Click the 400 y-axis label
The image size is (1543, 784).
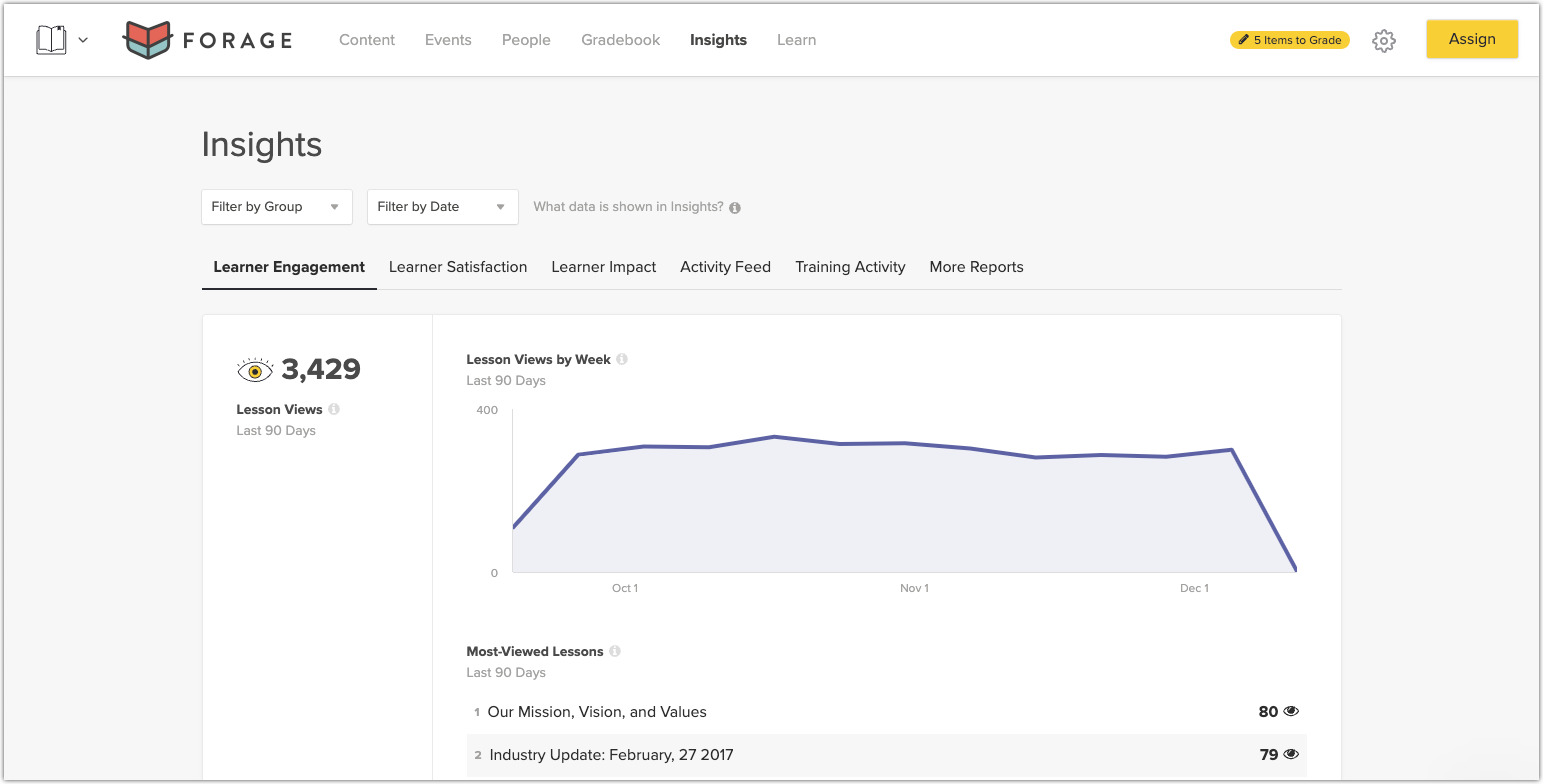(x=487, y=410)
